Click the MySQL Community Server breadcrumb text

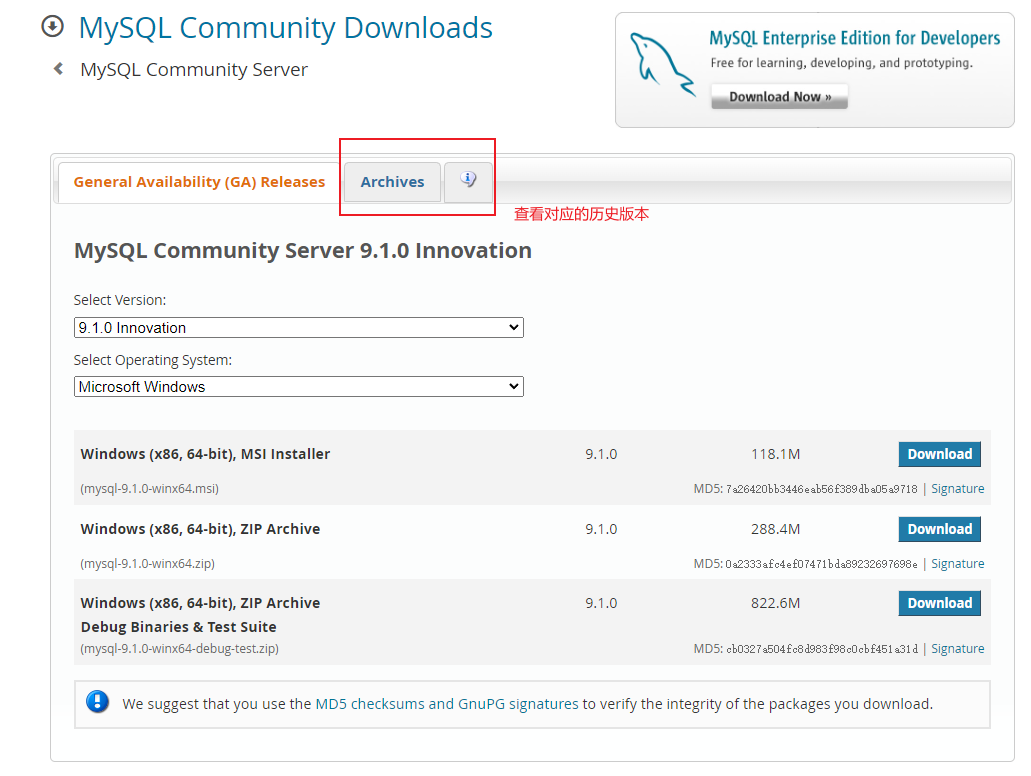pyautogui.click(x=194, y=69)
